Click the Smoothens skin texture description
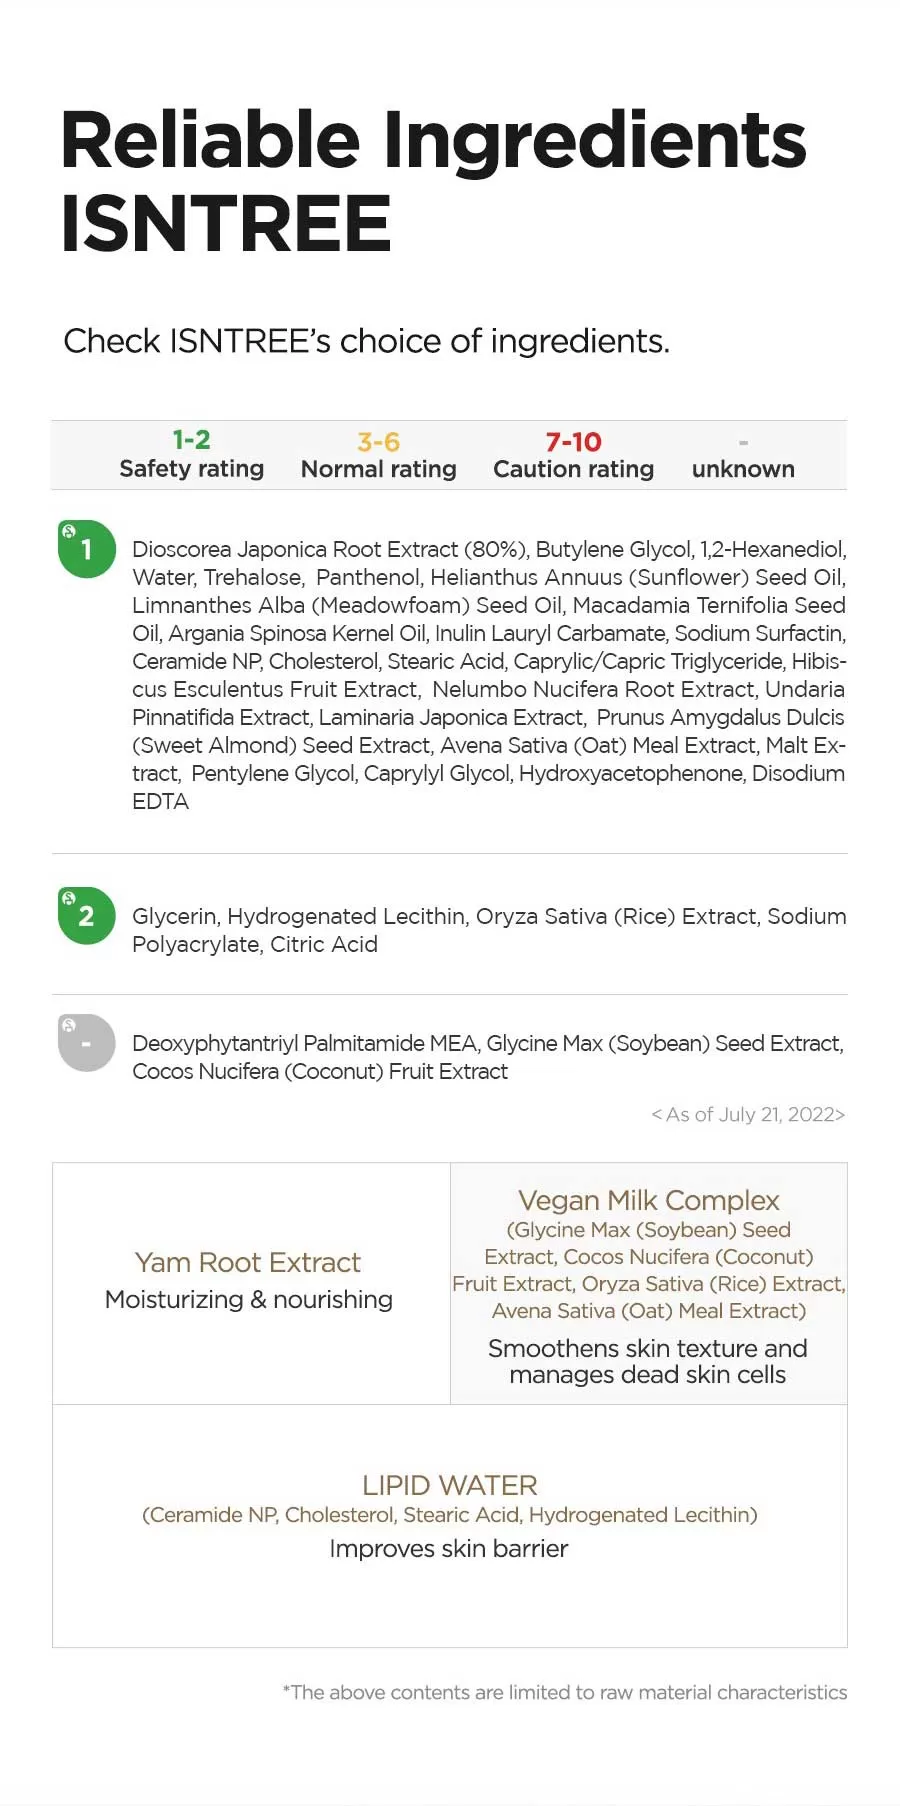This screenshot has width=900, height=1806. click(648, 1361)
